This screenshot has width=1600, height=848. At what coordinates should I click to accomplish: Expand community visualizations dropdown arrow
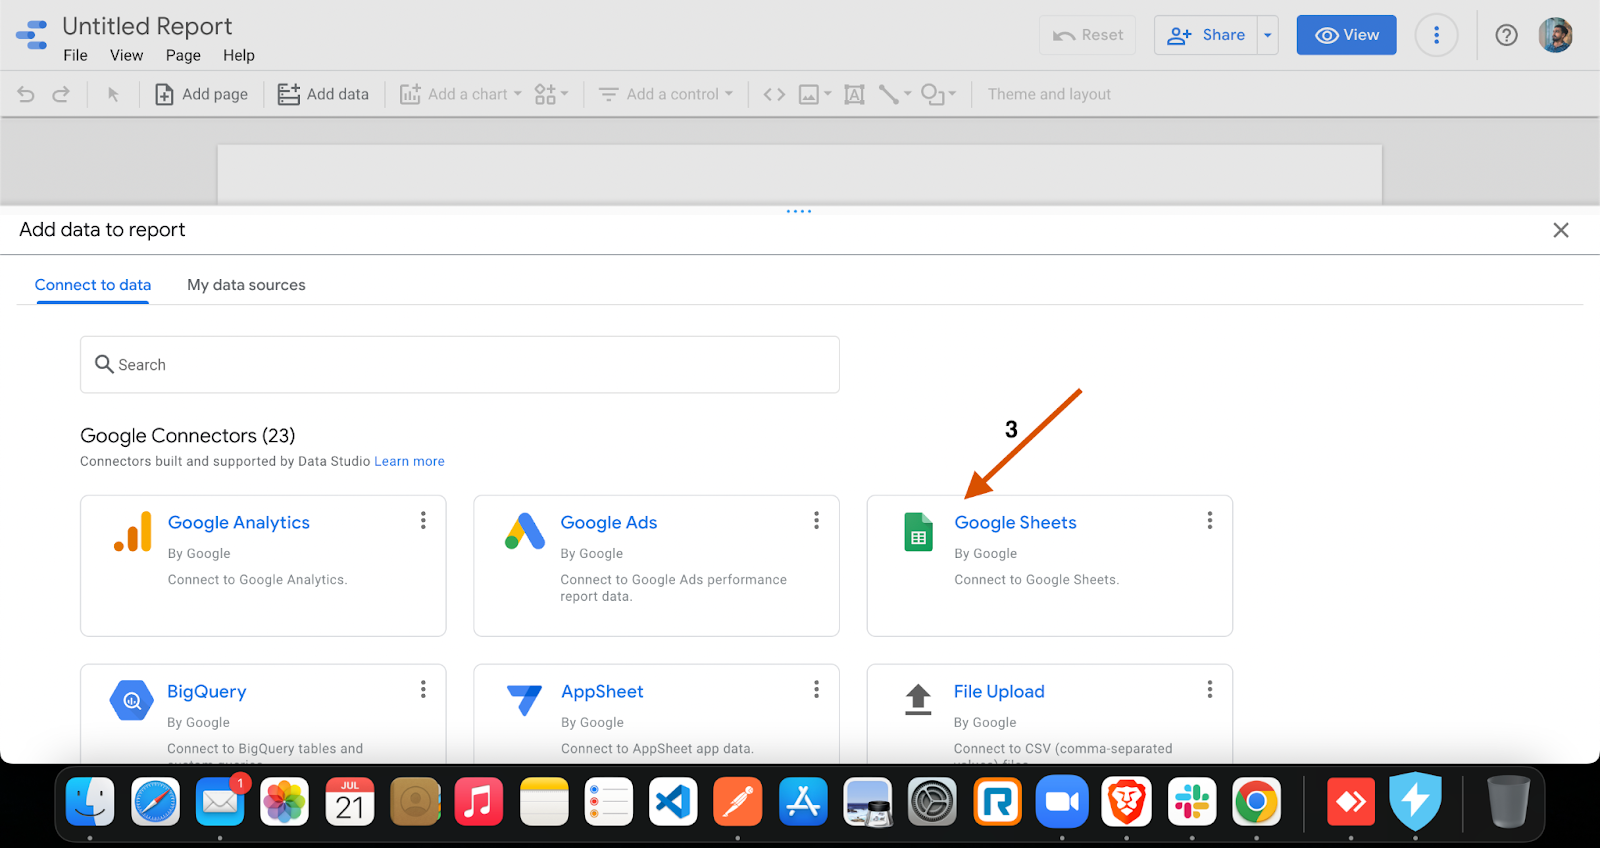point(564,94)
